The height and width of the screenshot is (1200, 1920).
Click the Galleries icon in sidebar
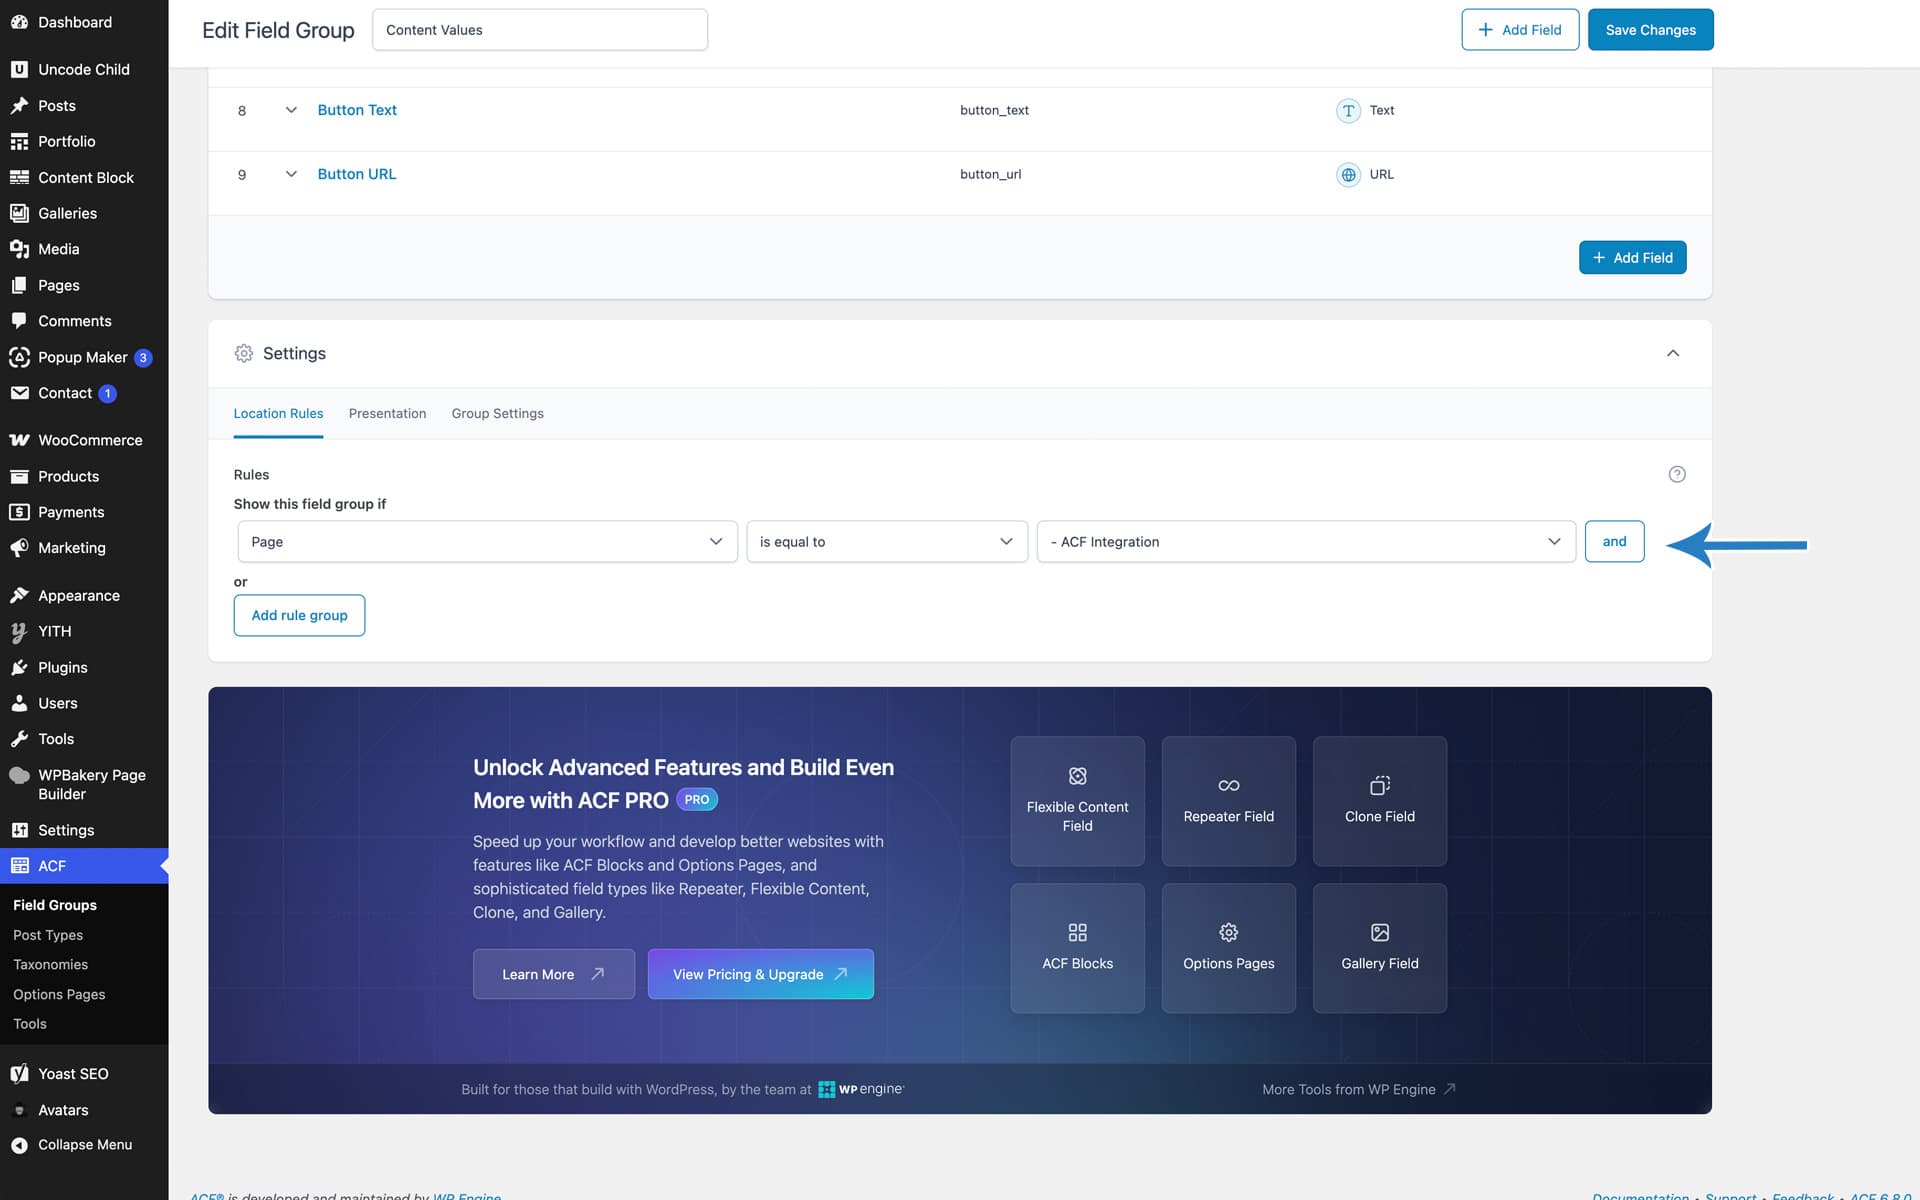point(19,213)
